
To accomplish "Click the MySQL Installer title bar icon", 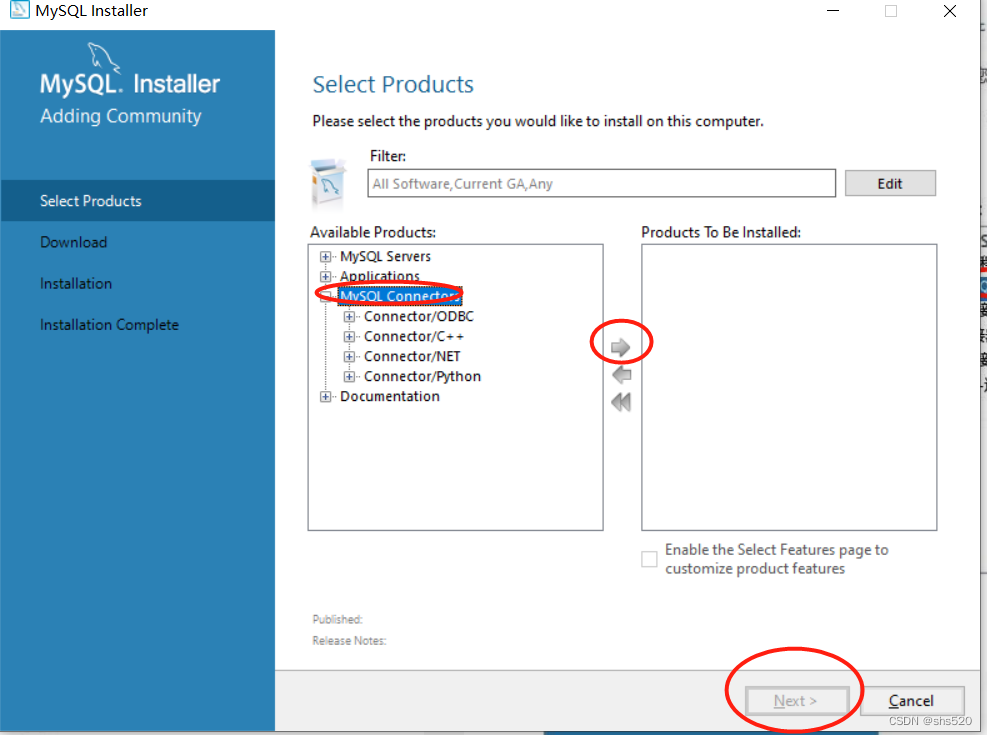I will pos(20,10).
